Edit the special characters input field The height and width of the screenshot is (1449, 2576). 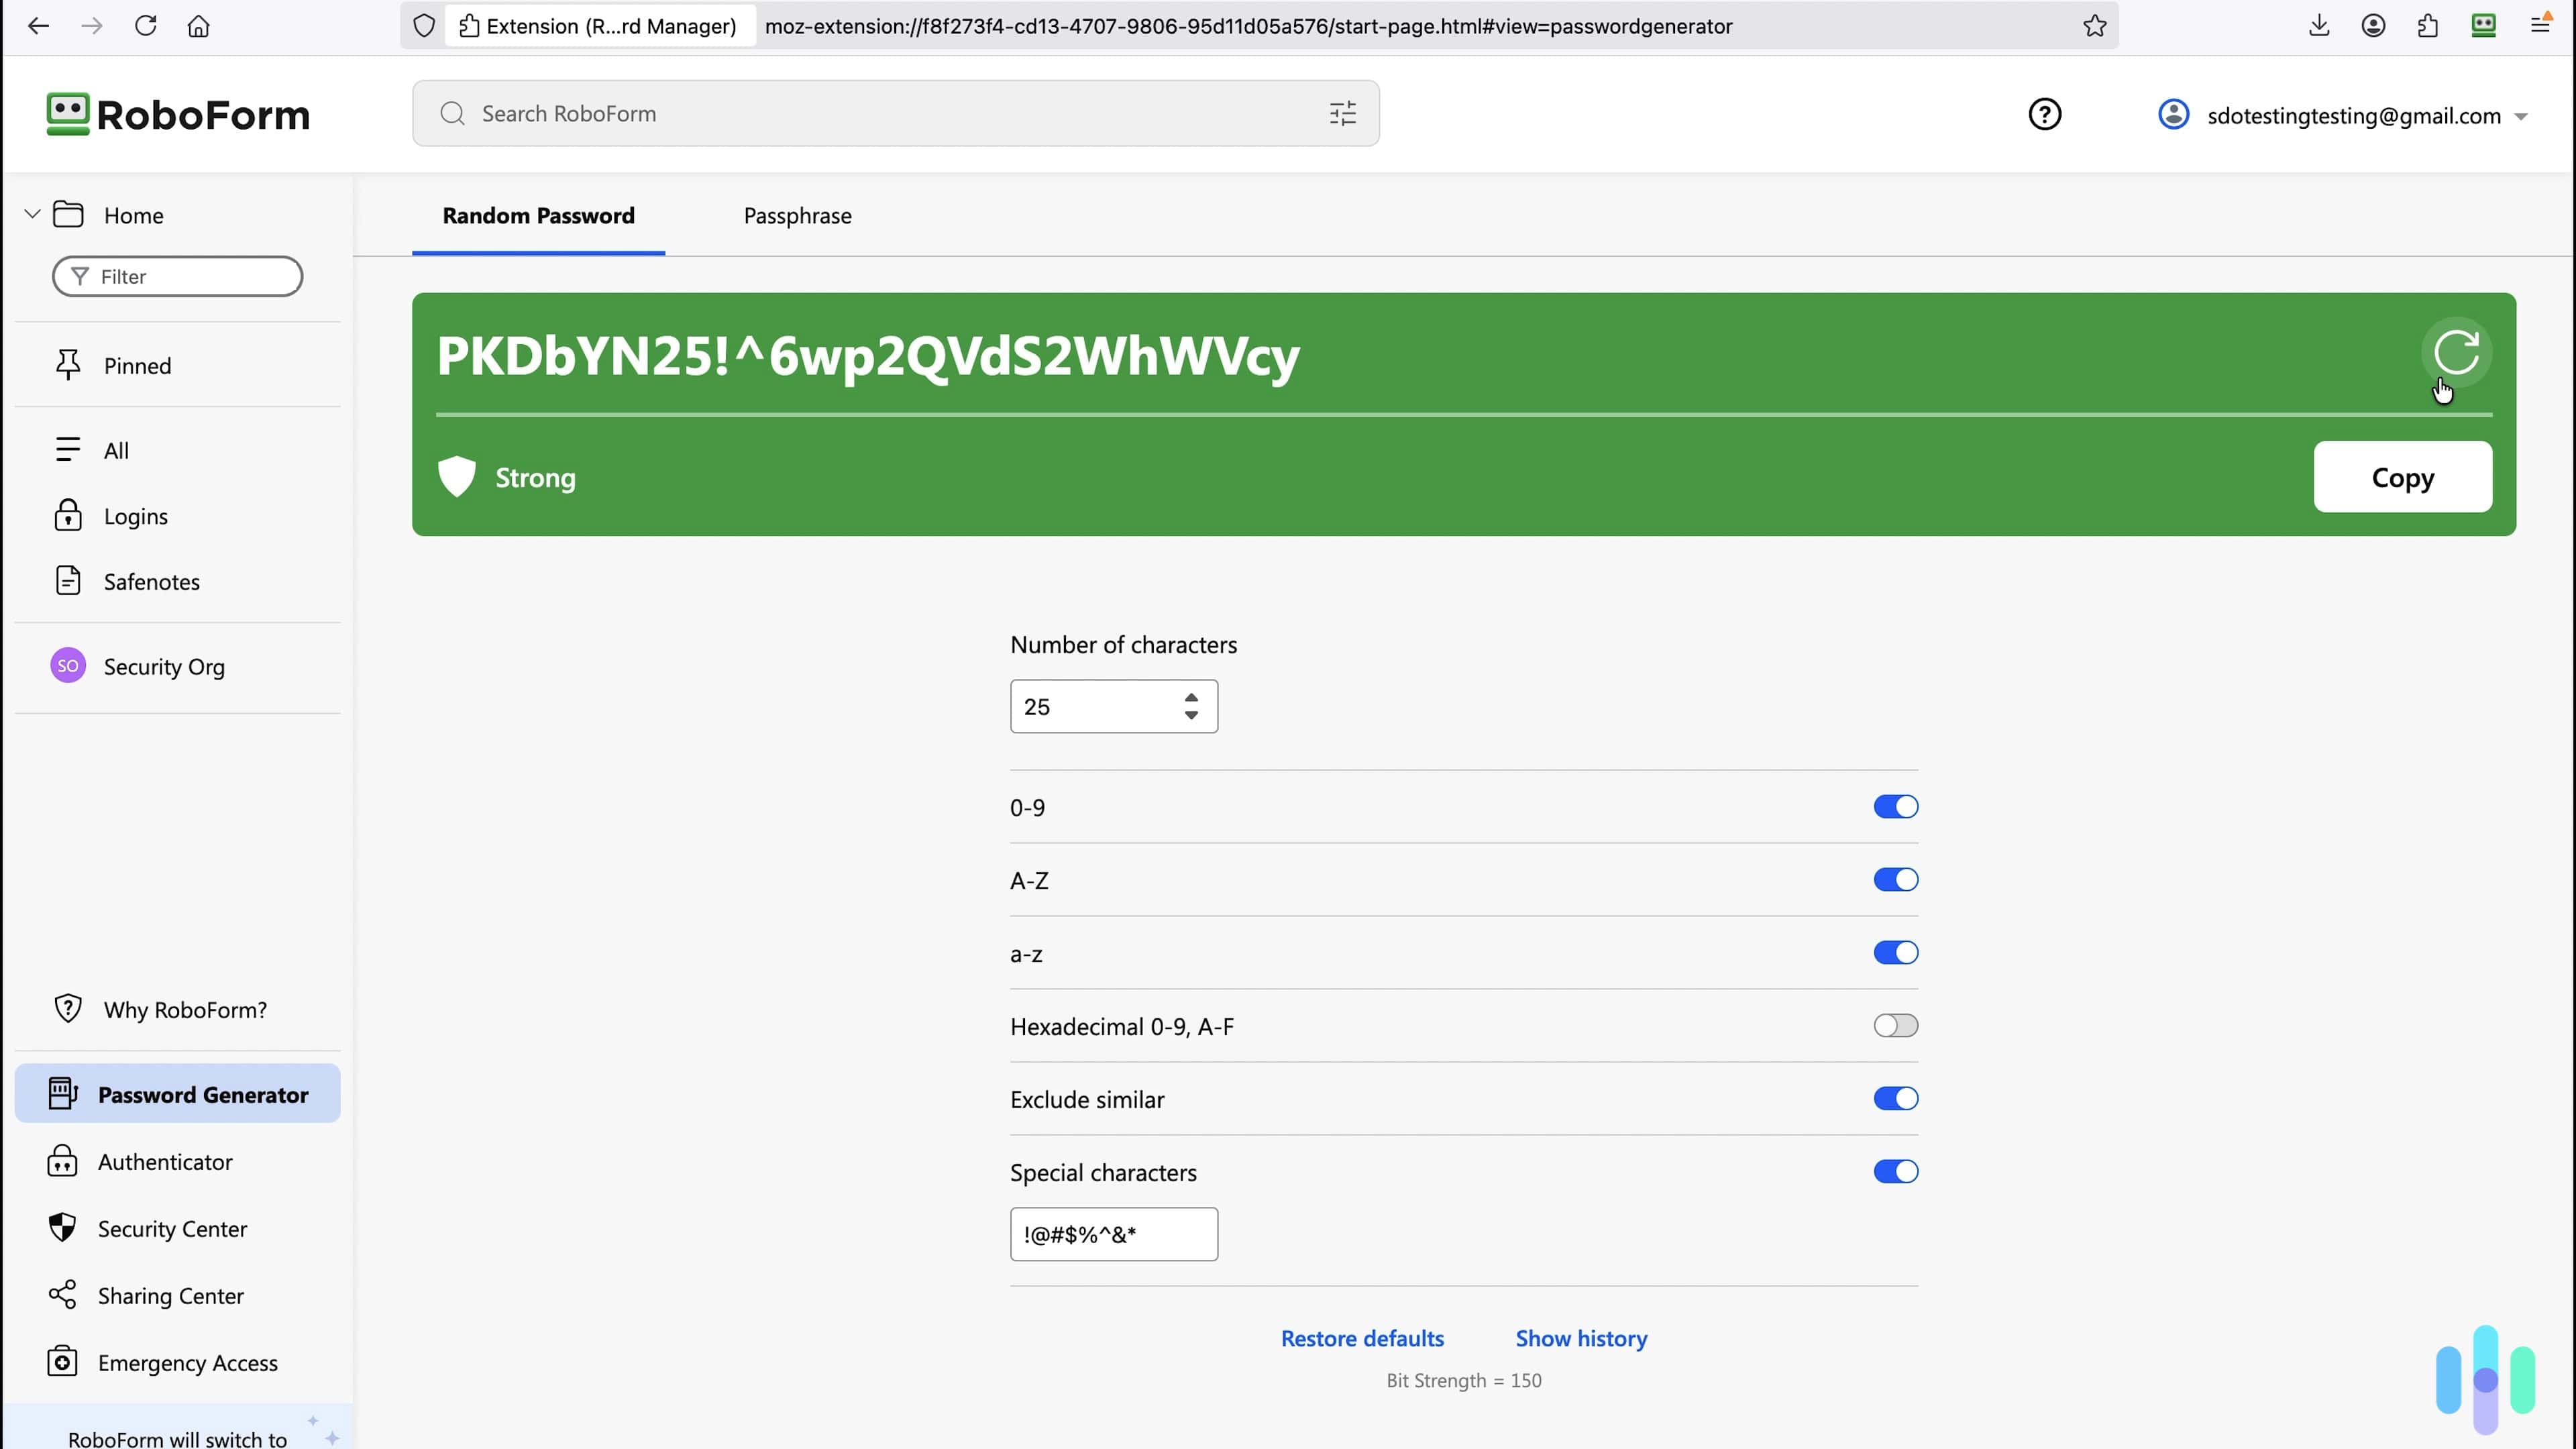(1113, 1234)
